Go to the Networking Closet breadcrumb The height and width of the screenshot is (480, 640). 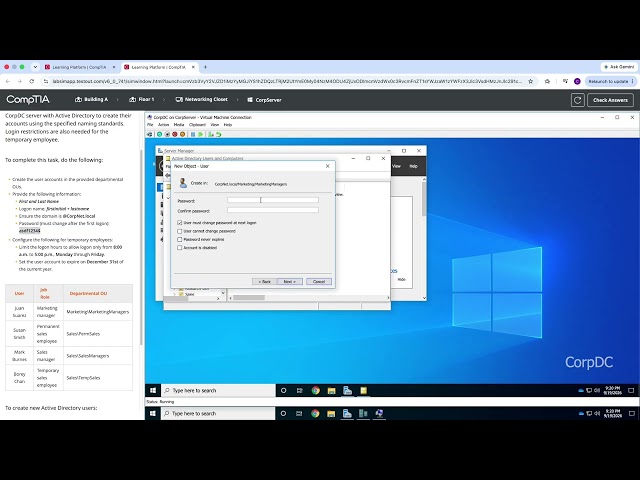201,100
